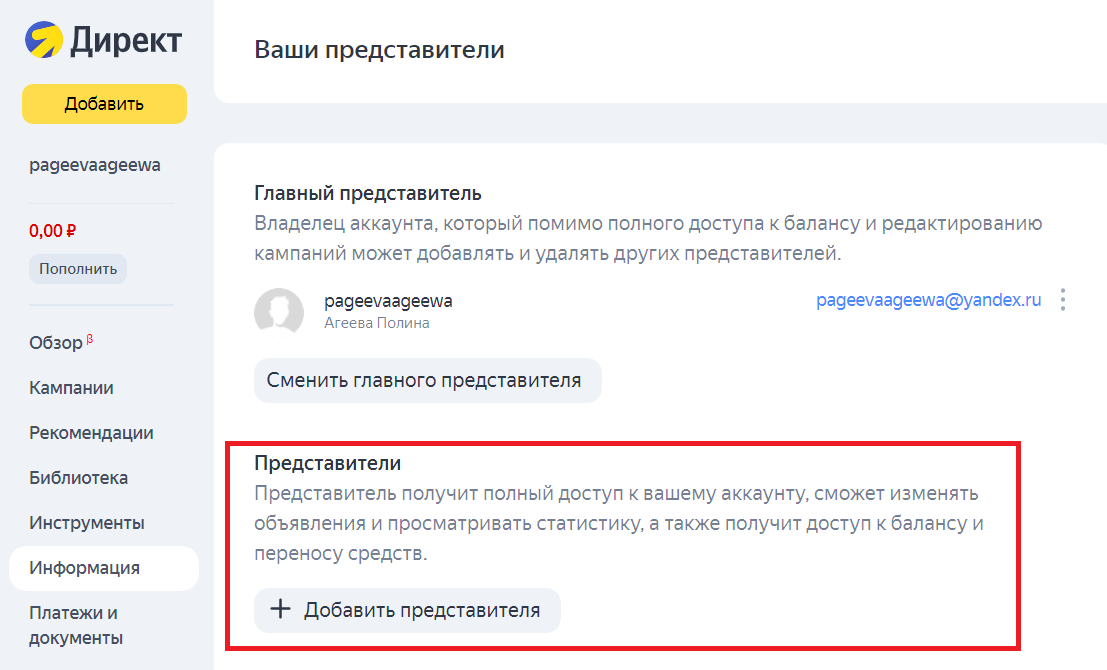Click the Yandex Direct logo icon
Image resolution: width=1107 pixels, height=670 pixels.
click(x=43, y=41)
